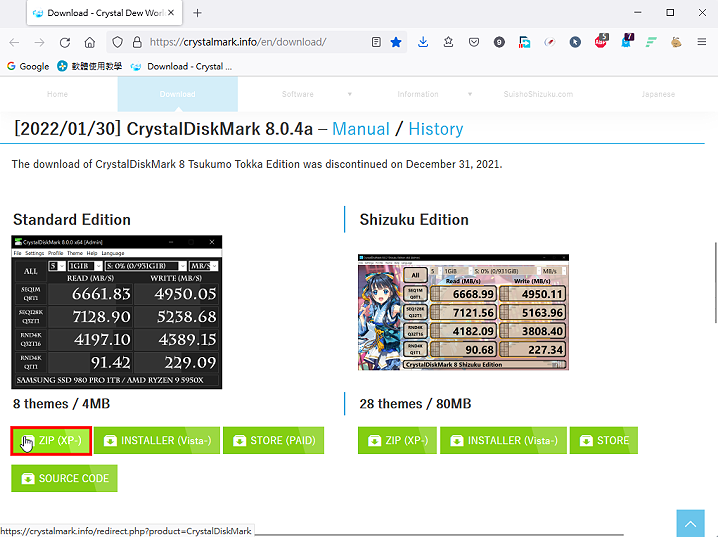Open the Chinese-named bookmark in bookmarks bar

coord(90,67)
